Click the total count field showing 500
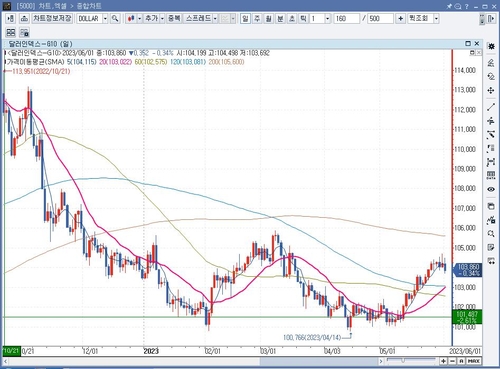The height and width of the screenshot is (369, 500). click(x=380, y=19)
